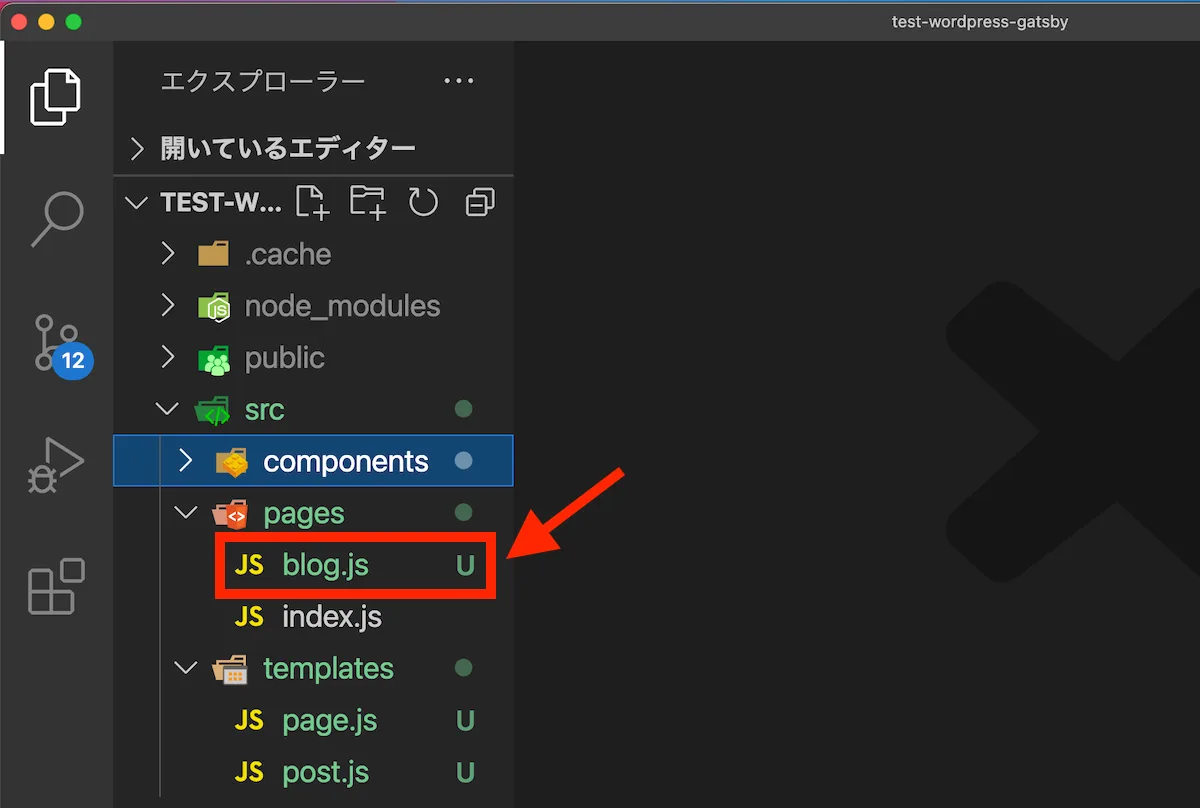The height and width of the screenshot is (808, 1200).
Task: Click the New File icon
Action: (x=312, y=202)
